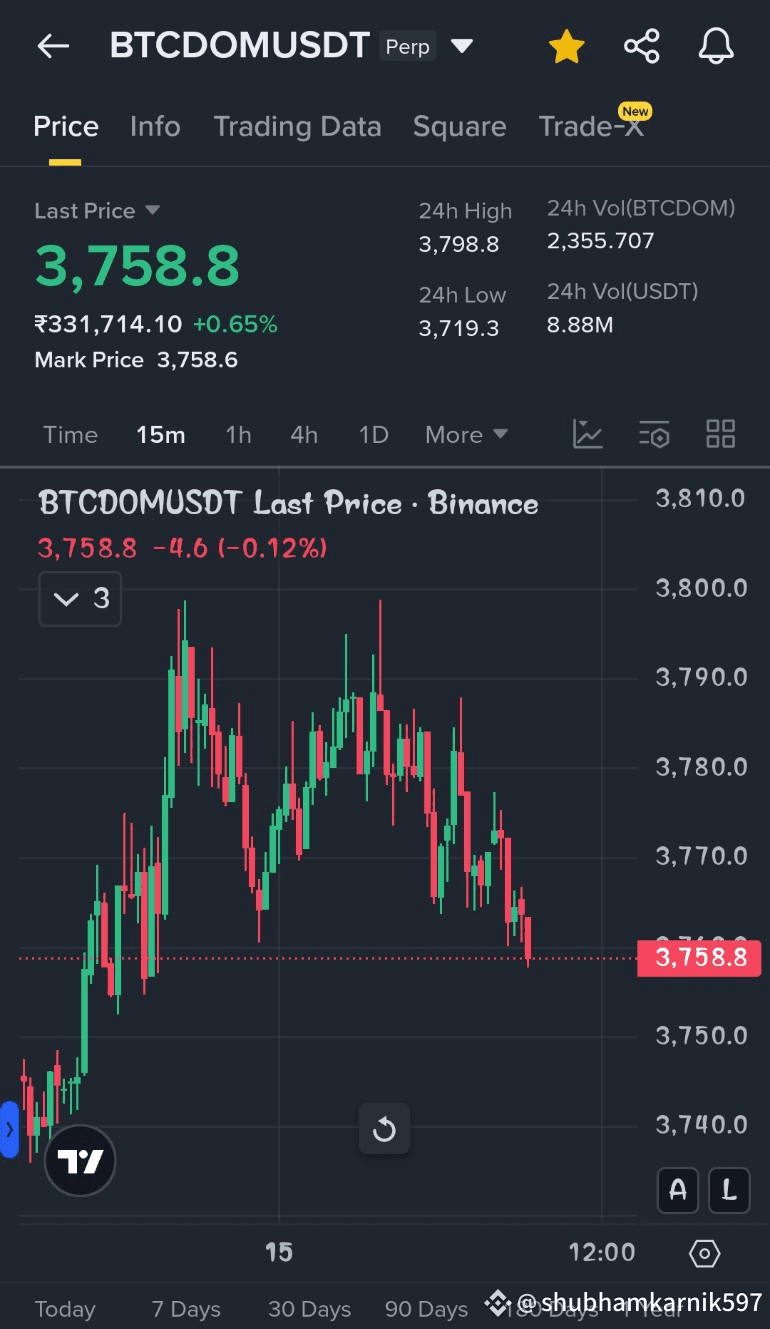The width and height of the screenshot is (770, 1329).
Task: Open hexagon chart scale settings icon
Action: pos(704,1253)
